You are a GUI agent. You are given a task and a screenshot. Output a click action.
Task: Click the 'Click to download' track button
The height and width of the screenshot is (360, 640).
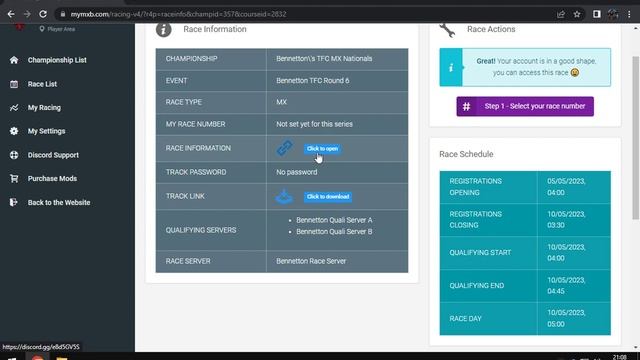pyautogui.click(x=328, y=197)
